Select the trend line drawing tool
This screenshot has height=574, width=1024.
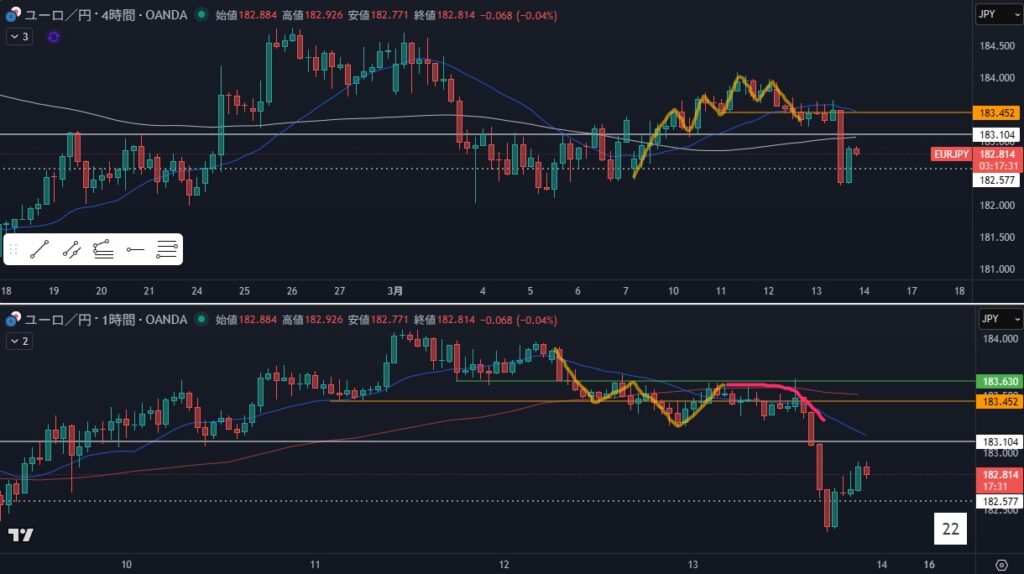[40, 250]
